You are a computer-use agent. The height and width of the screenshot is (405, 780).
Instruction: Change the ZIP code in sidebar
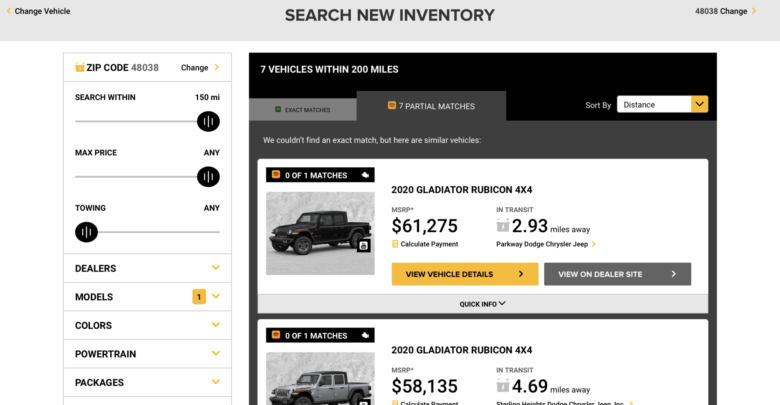[x=200, y=67]
